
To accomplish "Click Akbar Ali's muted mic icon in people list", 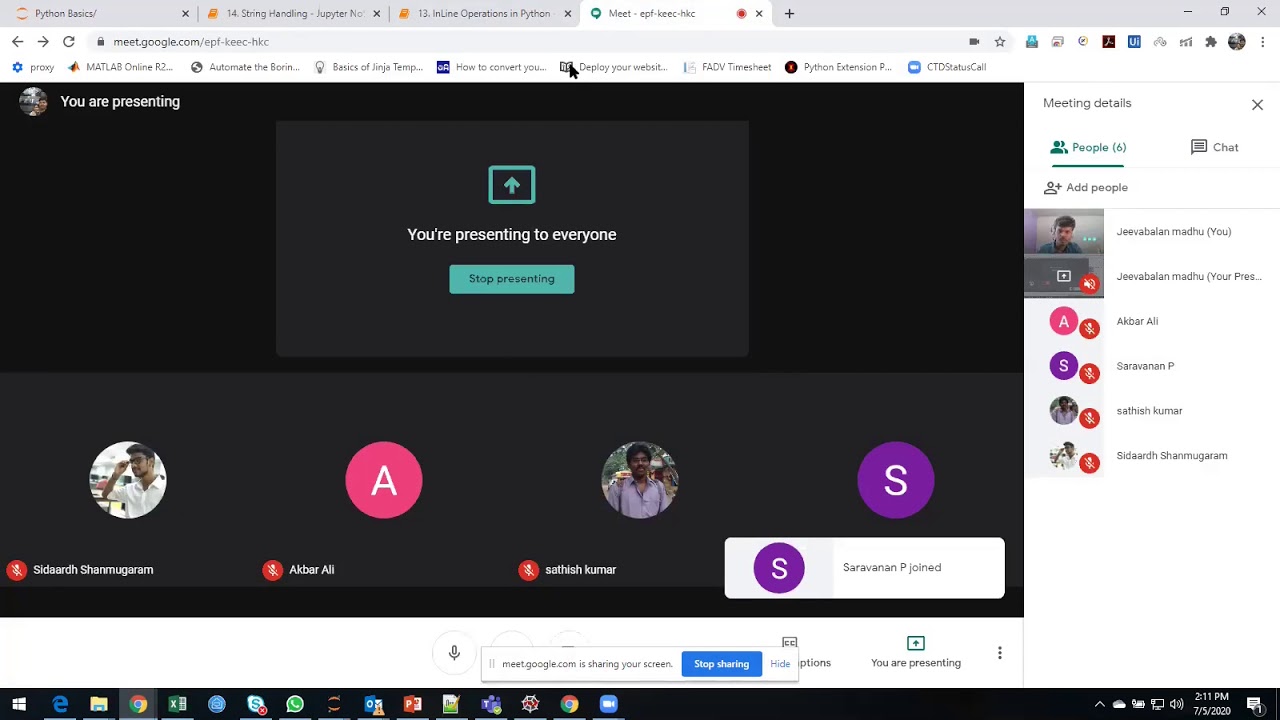I will (x=1089, y=328).
